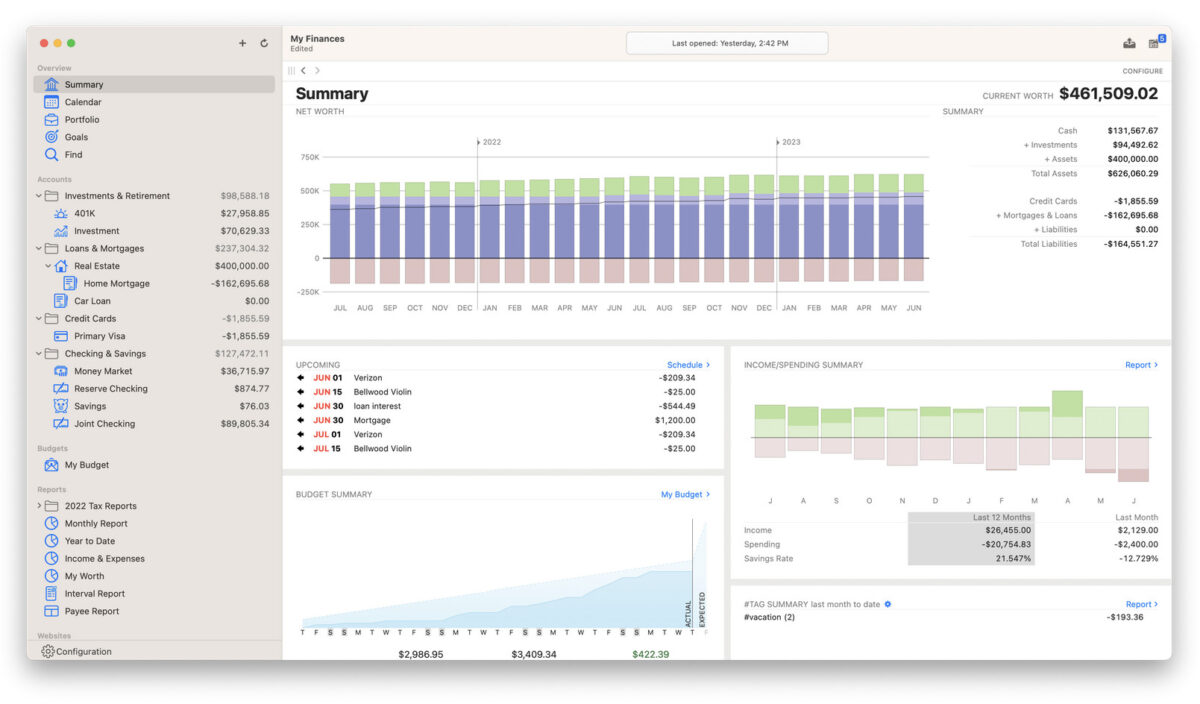This screenshot has width=1200, height=704.
Task: Expand the 2022 Tax Reports folder
Action: point(39,506)
